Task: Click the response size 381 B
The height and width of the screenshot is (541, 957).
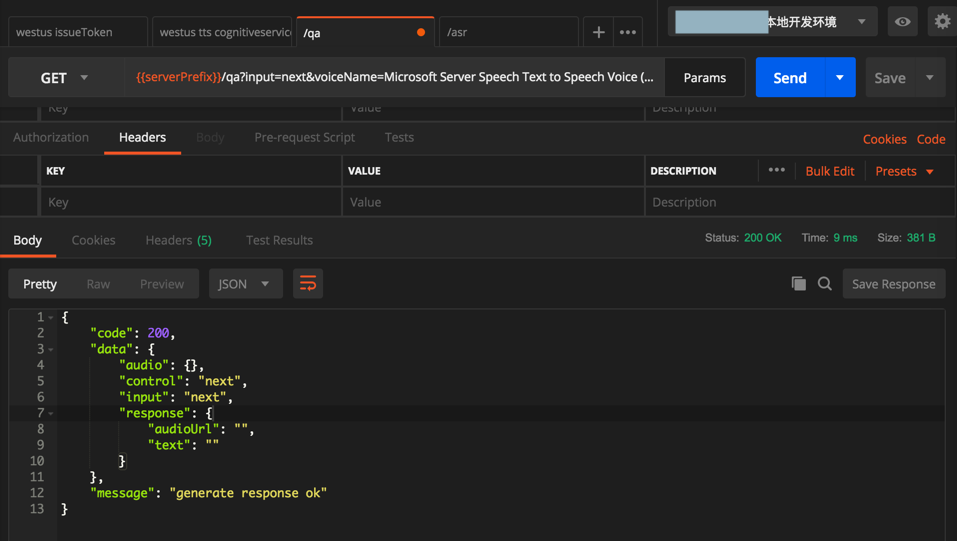Action: coord(921,238)
